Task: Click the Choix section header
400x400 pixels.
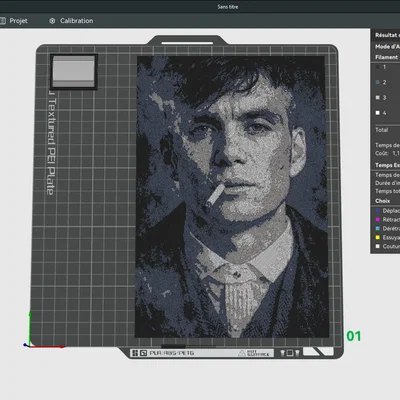Action: click(x=382, y=201)
